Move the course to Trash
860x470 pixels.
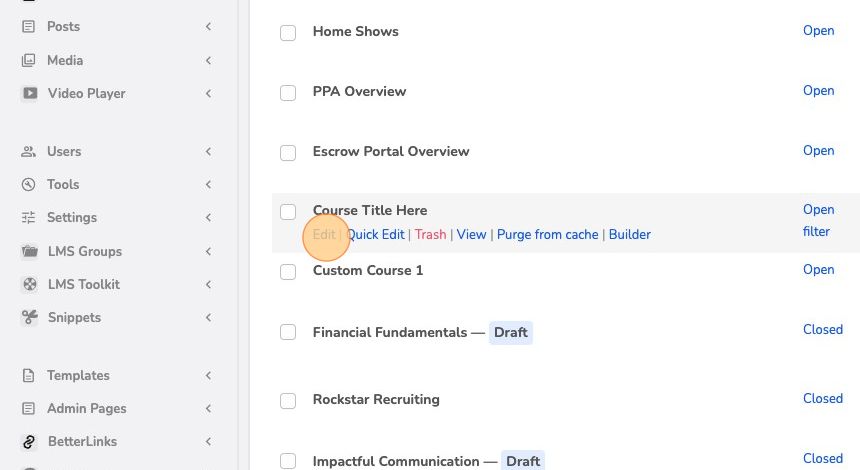pyautogui.click(x=431, y=234)
